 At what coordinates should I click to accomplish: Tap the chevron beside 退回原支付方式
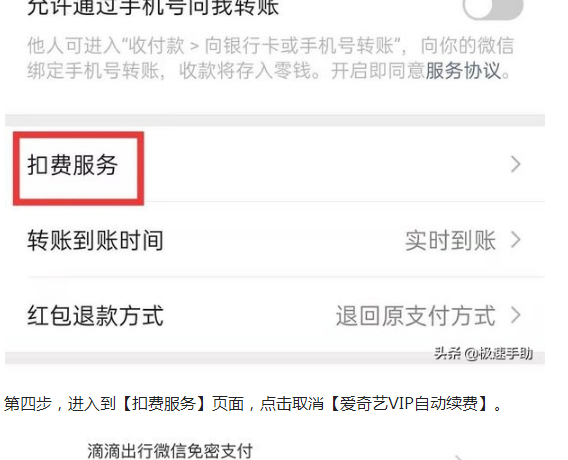click(516, 315)
